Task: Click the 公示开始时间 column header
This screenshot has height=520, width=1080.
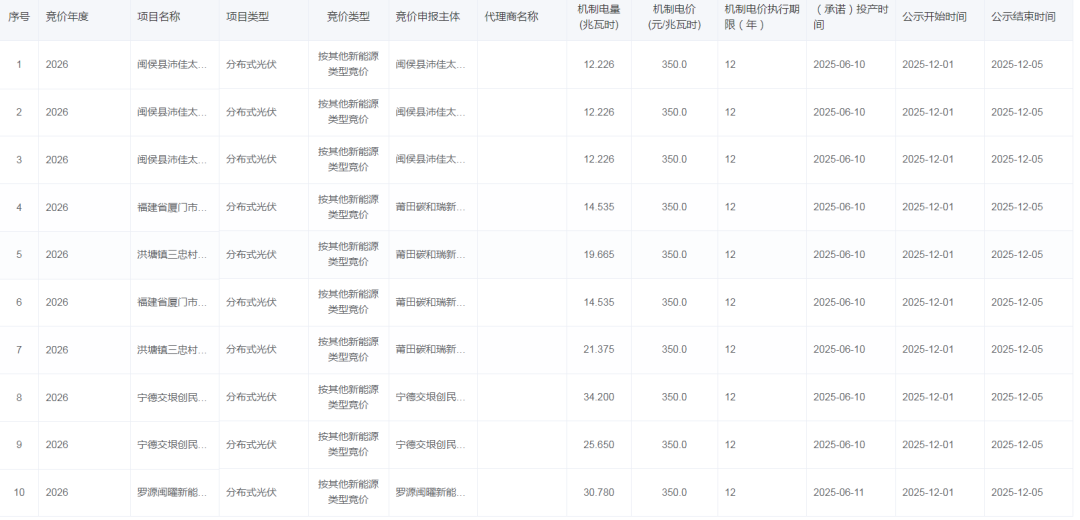Action: click(x=934, y=17)
